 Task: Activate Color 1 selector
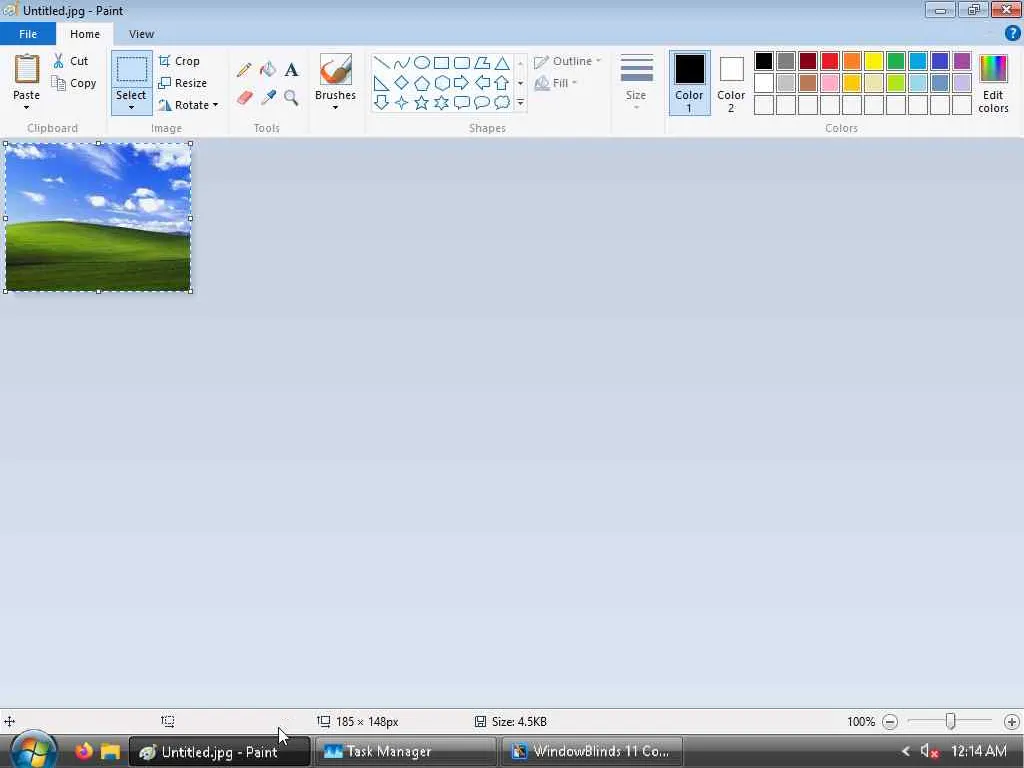(690, 83)
